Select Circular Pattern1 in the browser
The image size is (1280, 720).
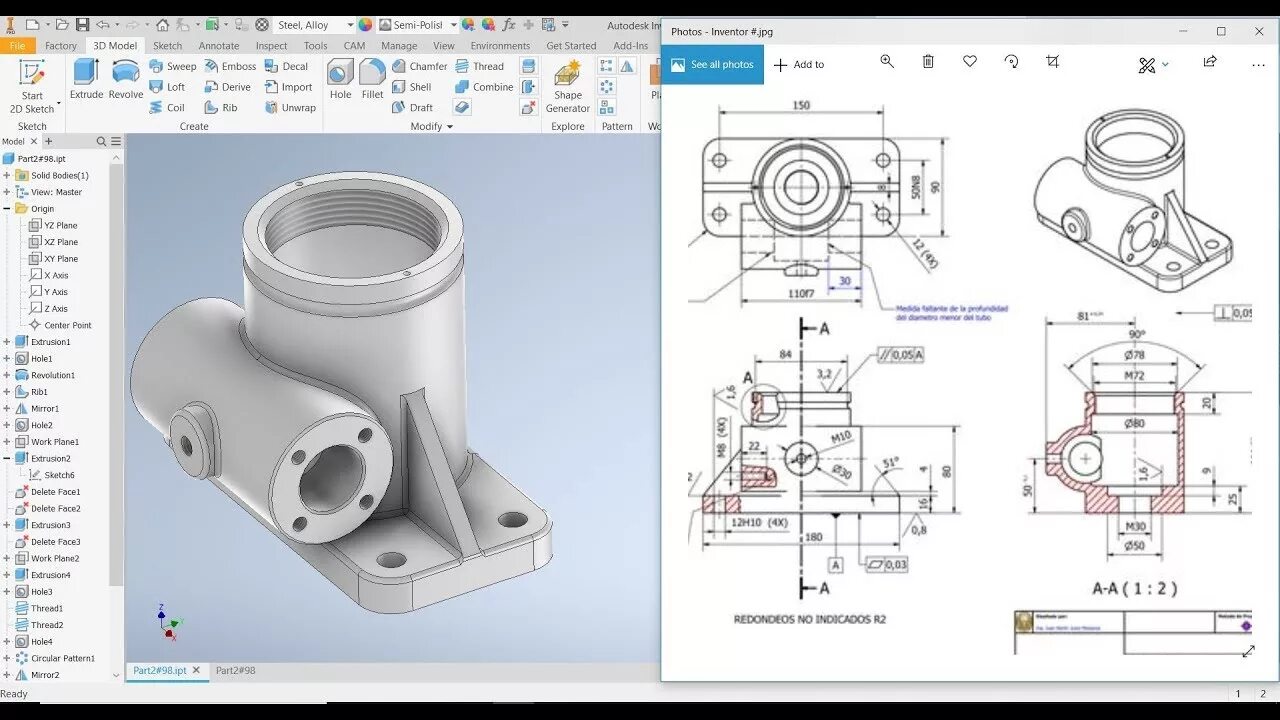pyautogui.click(x=55, y=658)
